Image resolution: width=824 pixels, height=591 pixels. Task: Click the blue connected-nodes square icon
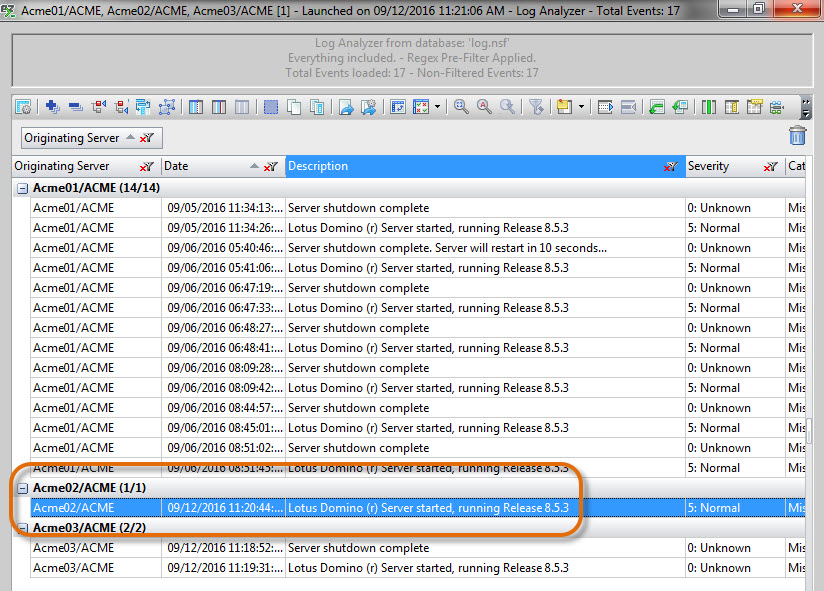[167, 107]
